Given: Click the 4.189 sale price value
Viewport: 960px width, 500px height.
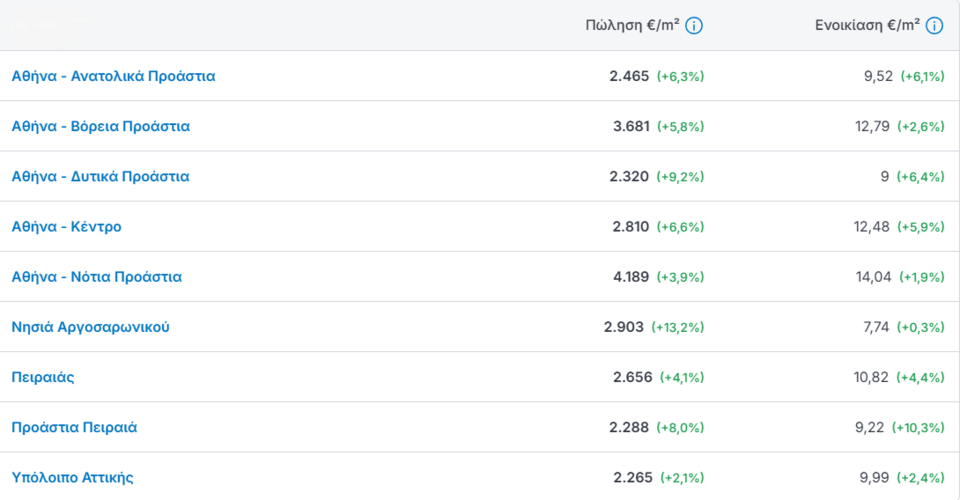Looking at the screenshot, I should [x=631, y=277].
